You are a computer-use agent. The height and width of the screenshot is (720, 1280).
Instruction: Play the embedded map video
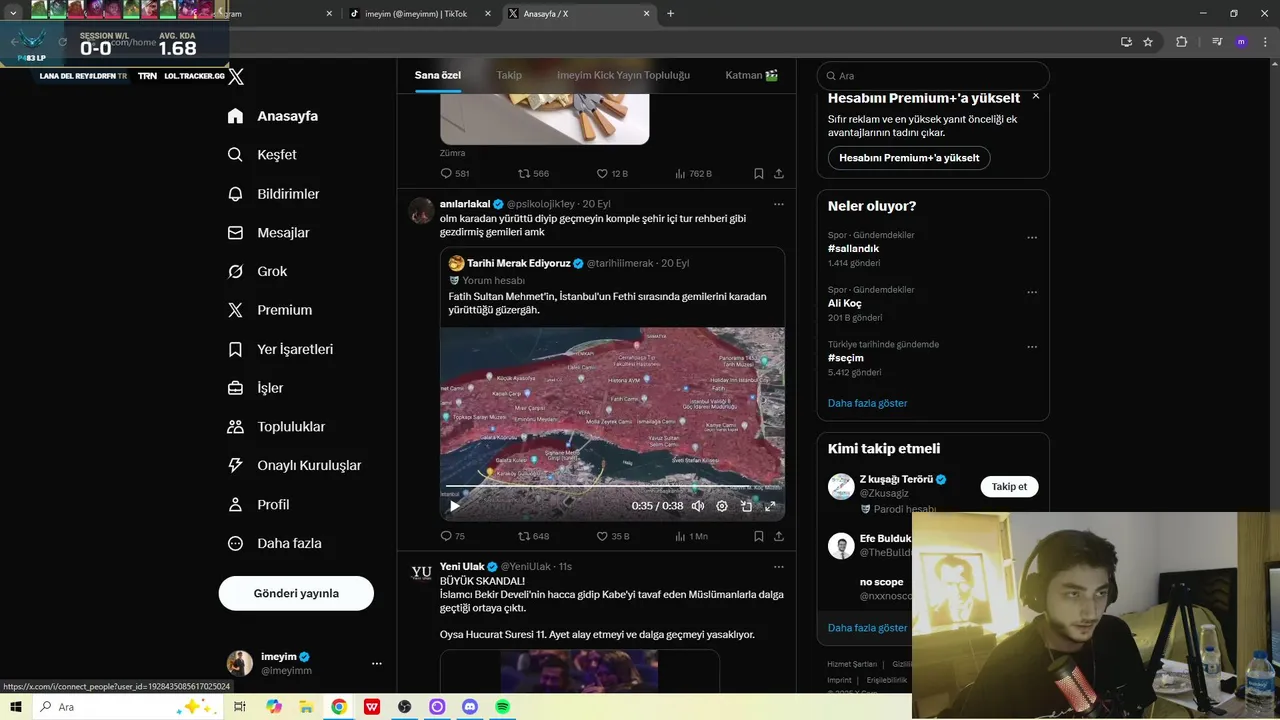tap(455, 506)
